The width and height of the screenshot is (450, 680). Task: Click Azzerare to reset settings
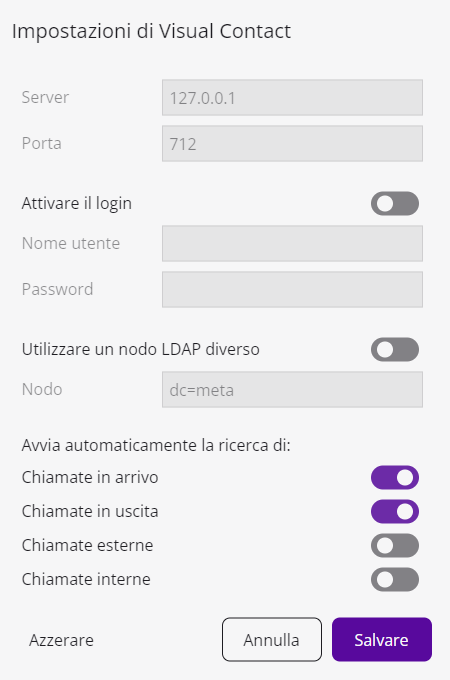61,640
